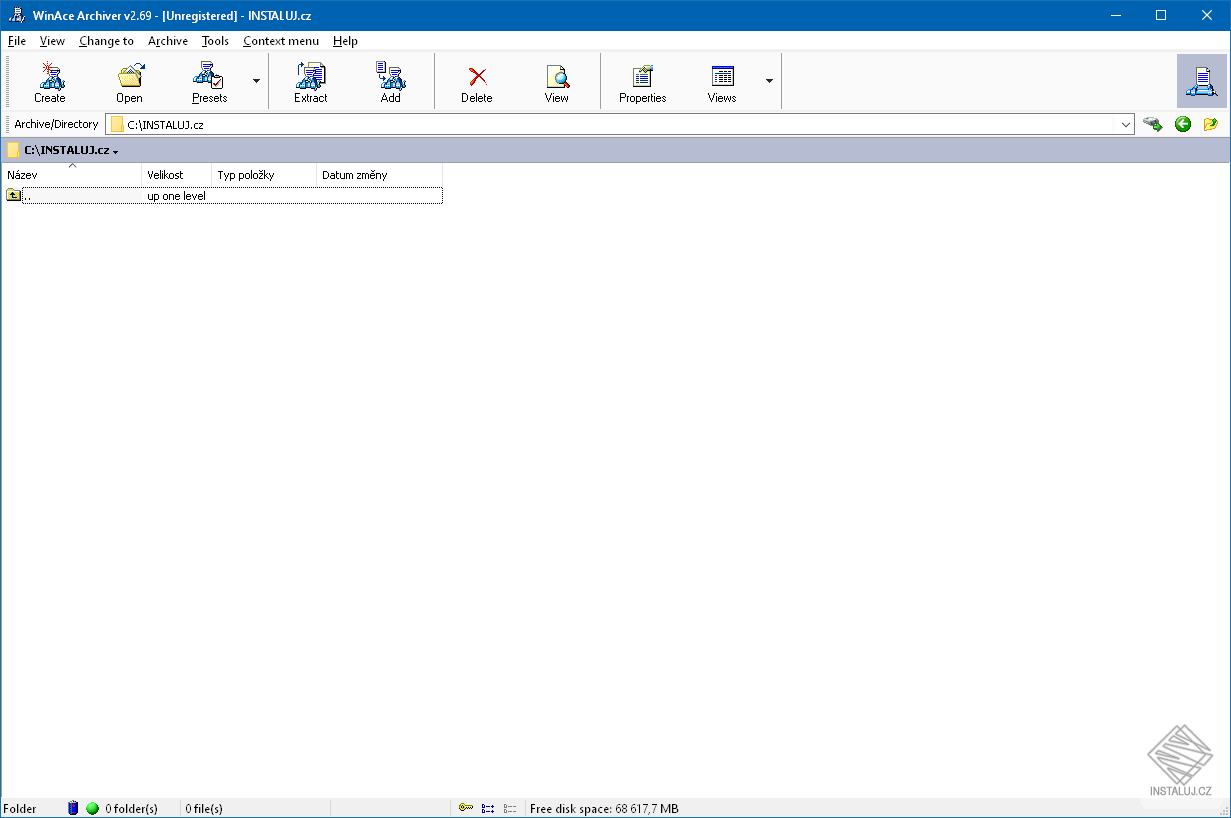Expand the Views dropdown arrow
1231x818 pixels.
[769, 81]
